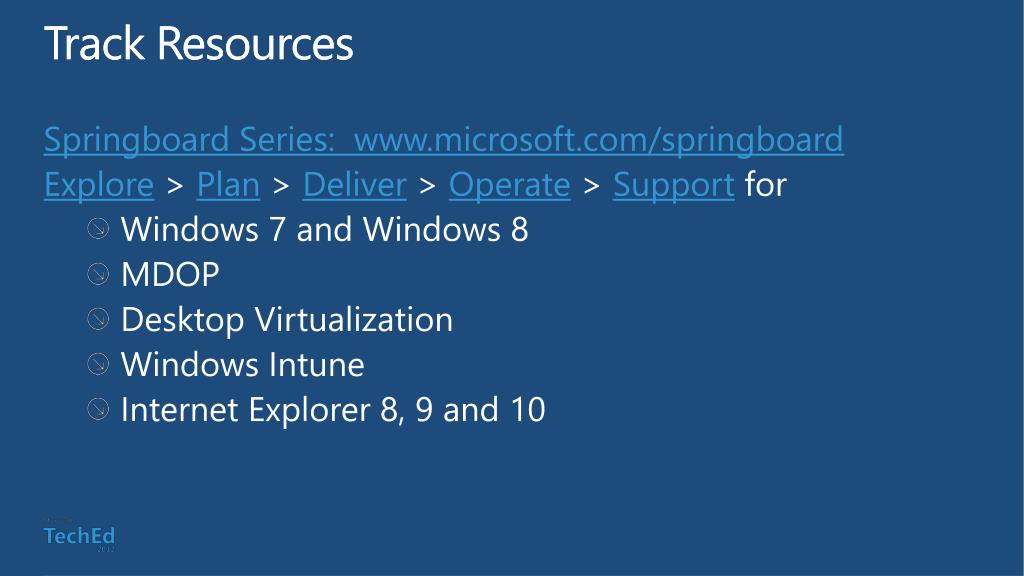This screenshot has height=576, width=1024.
Task: Select the bullet icon next to MDOP
Action: tap(98, 274)
